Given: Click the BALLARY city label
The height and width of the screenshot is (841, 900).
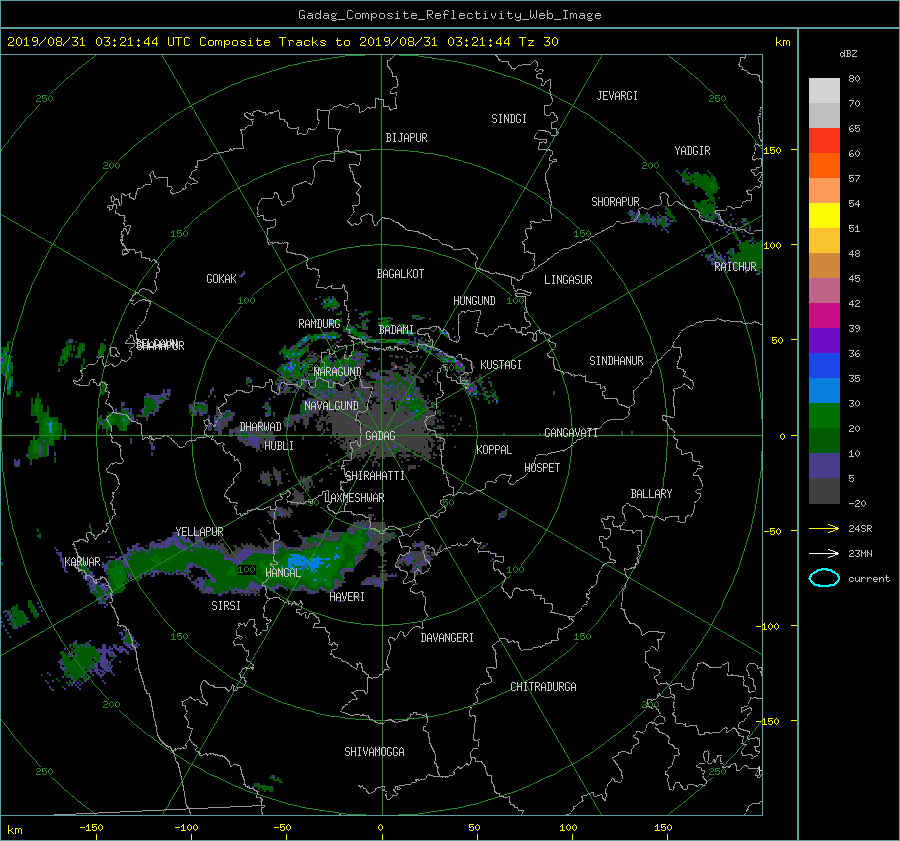Looking at the screenshot, I should (651, 494).
